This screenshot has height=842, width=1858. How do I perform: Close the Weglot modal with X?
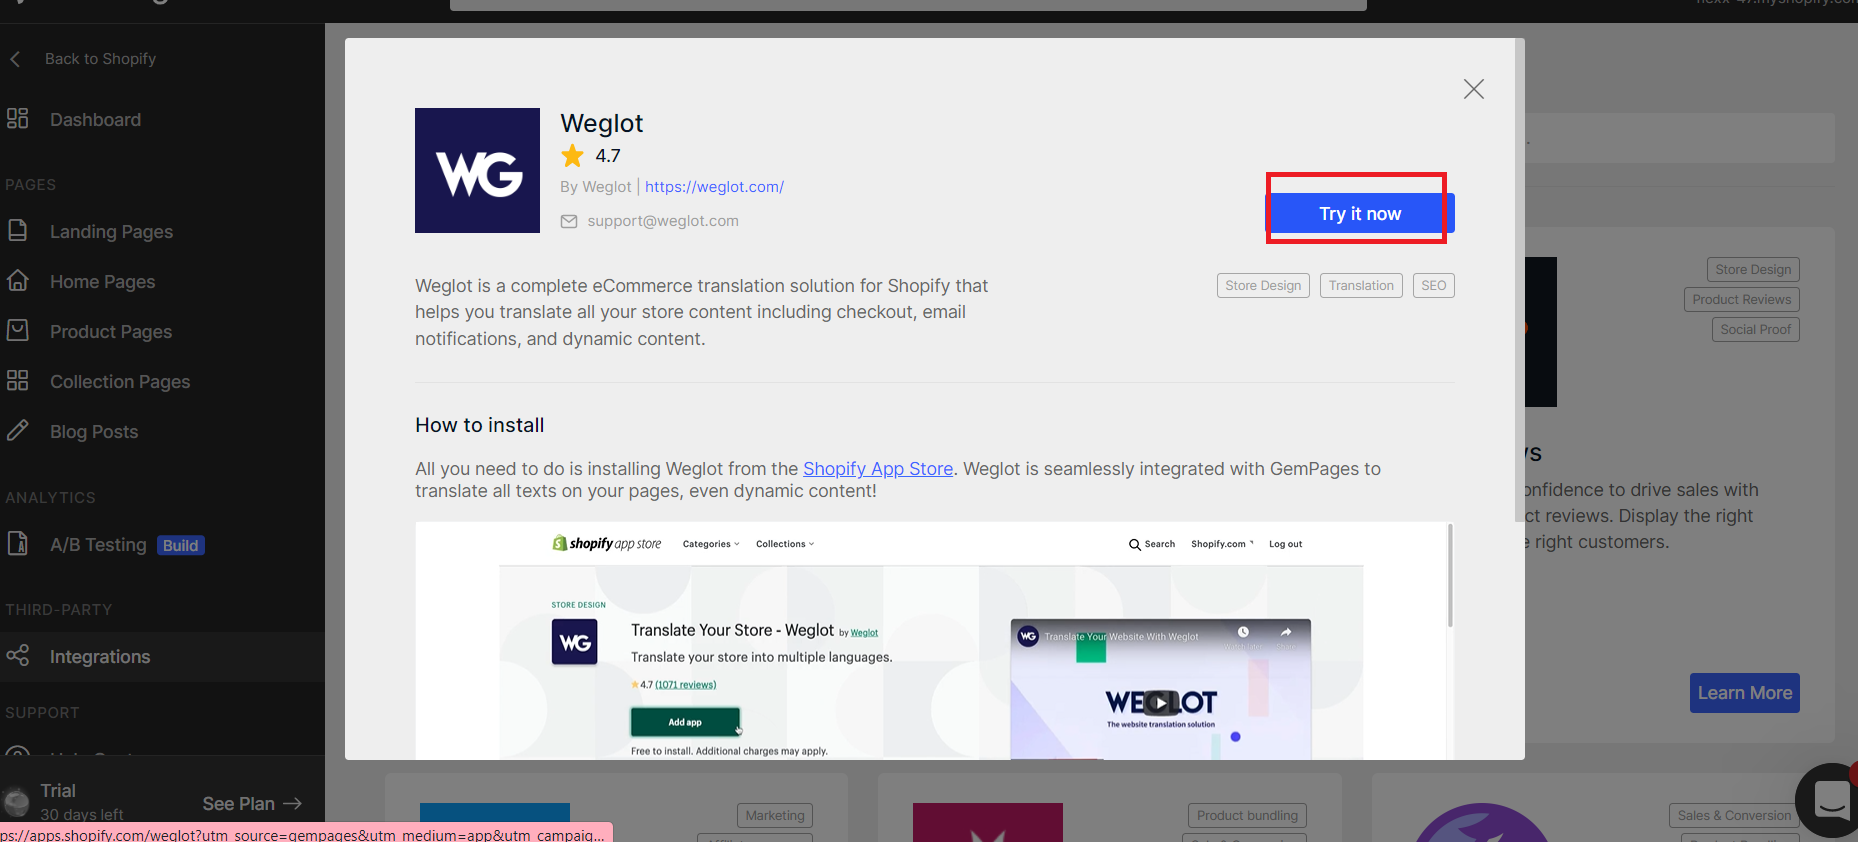point(1473,89)
